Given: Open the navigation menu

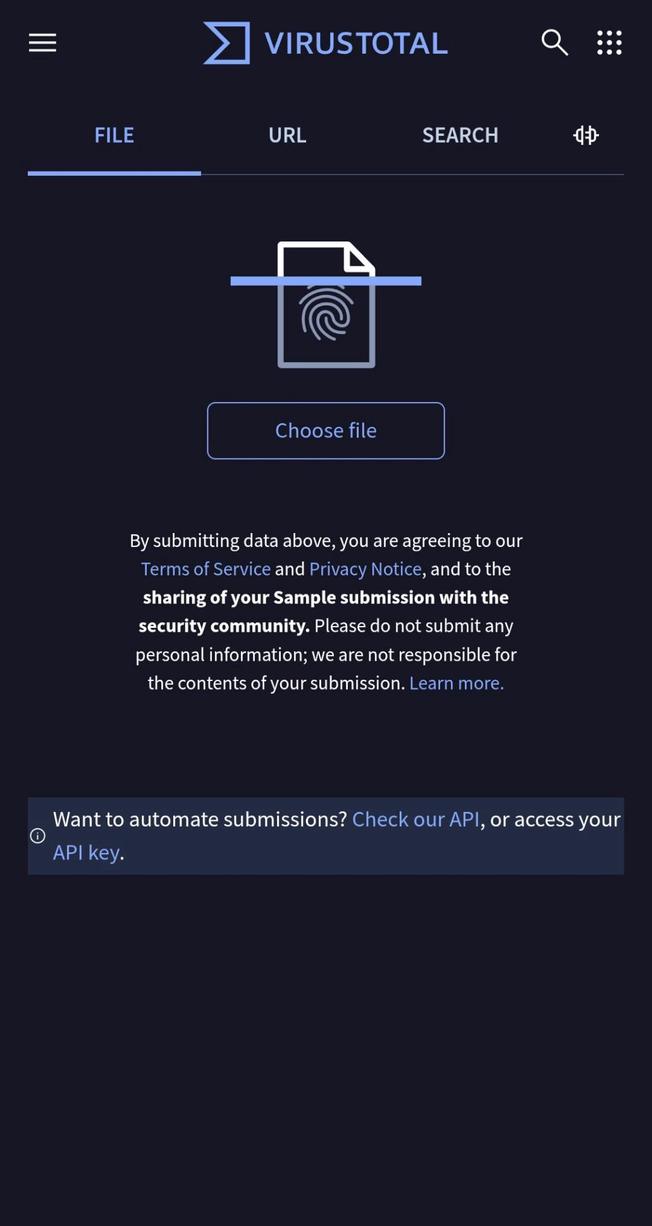Looking at the screenshot, I should pyautogui.click(x=41, y=40).
